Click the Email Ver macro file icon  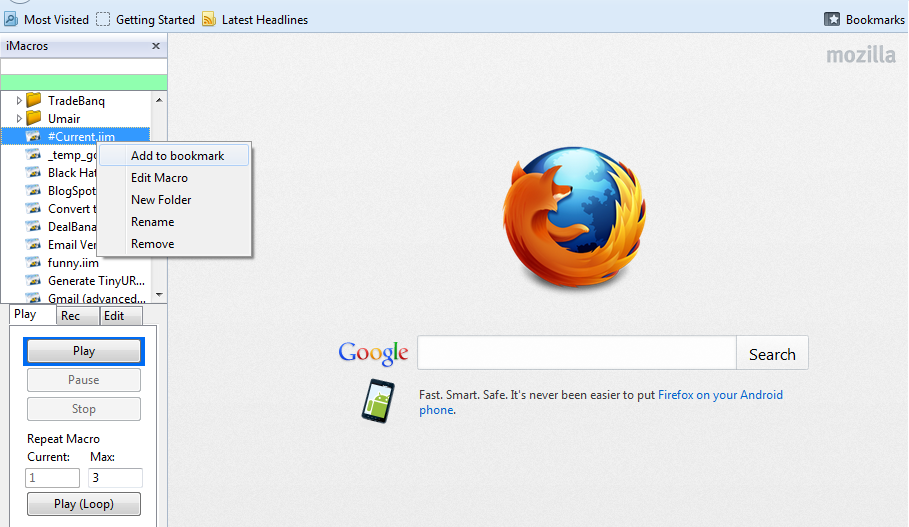(34, 244)
